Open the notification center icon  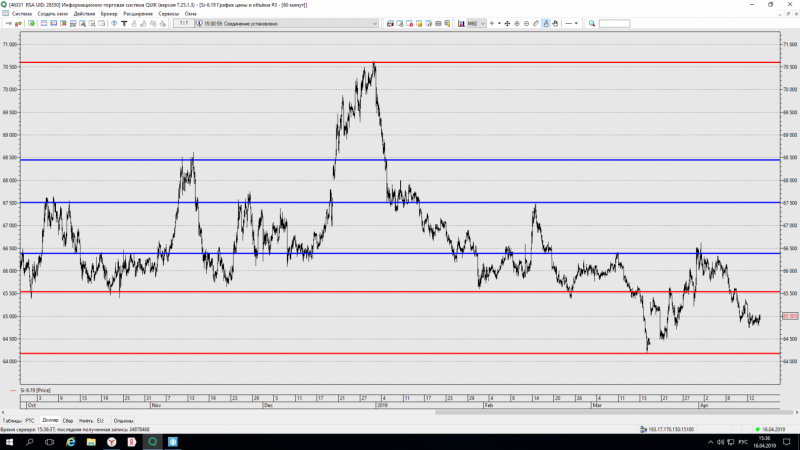pos(787,442)
